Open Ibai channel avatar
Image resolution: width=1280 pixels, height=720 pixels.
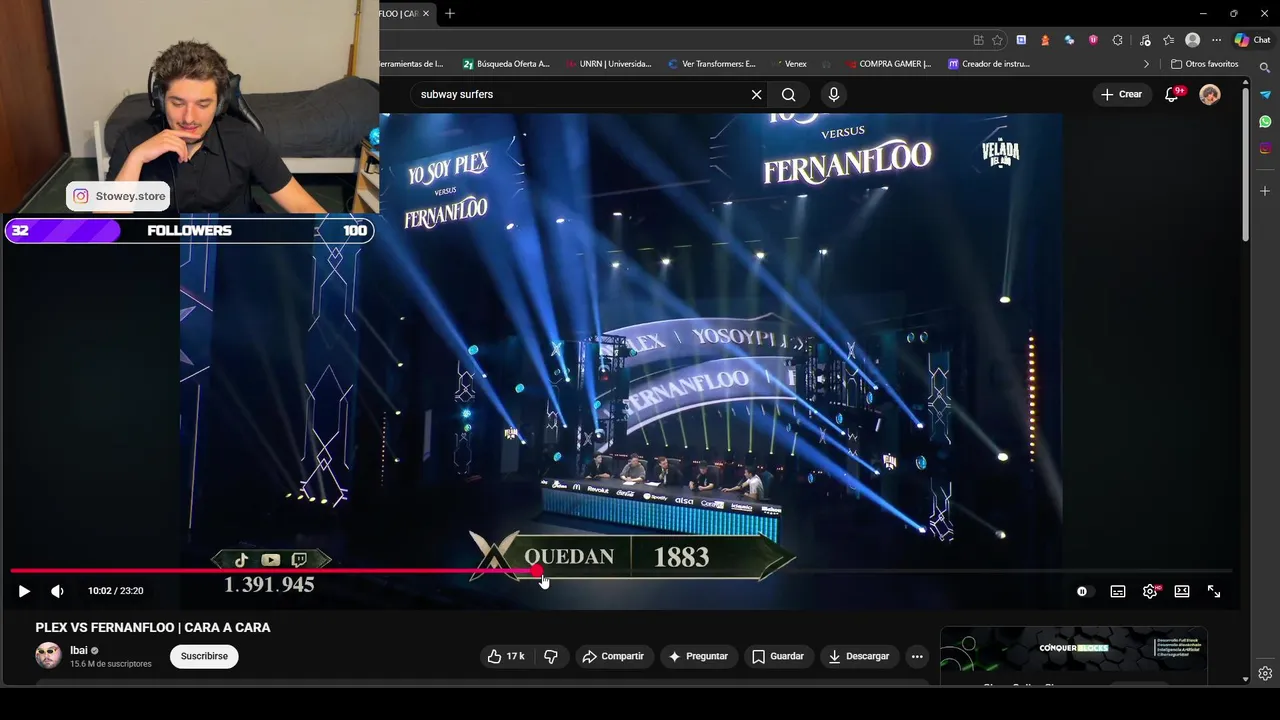point(48,656)
